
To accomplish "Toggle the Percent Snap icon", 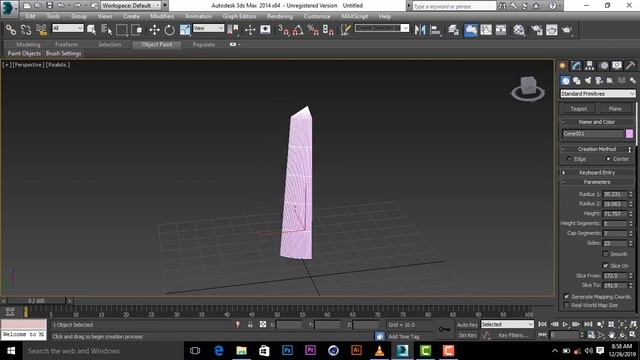I will coord(313,30).
